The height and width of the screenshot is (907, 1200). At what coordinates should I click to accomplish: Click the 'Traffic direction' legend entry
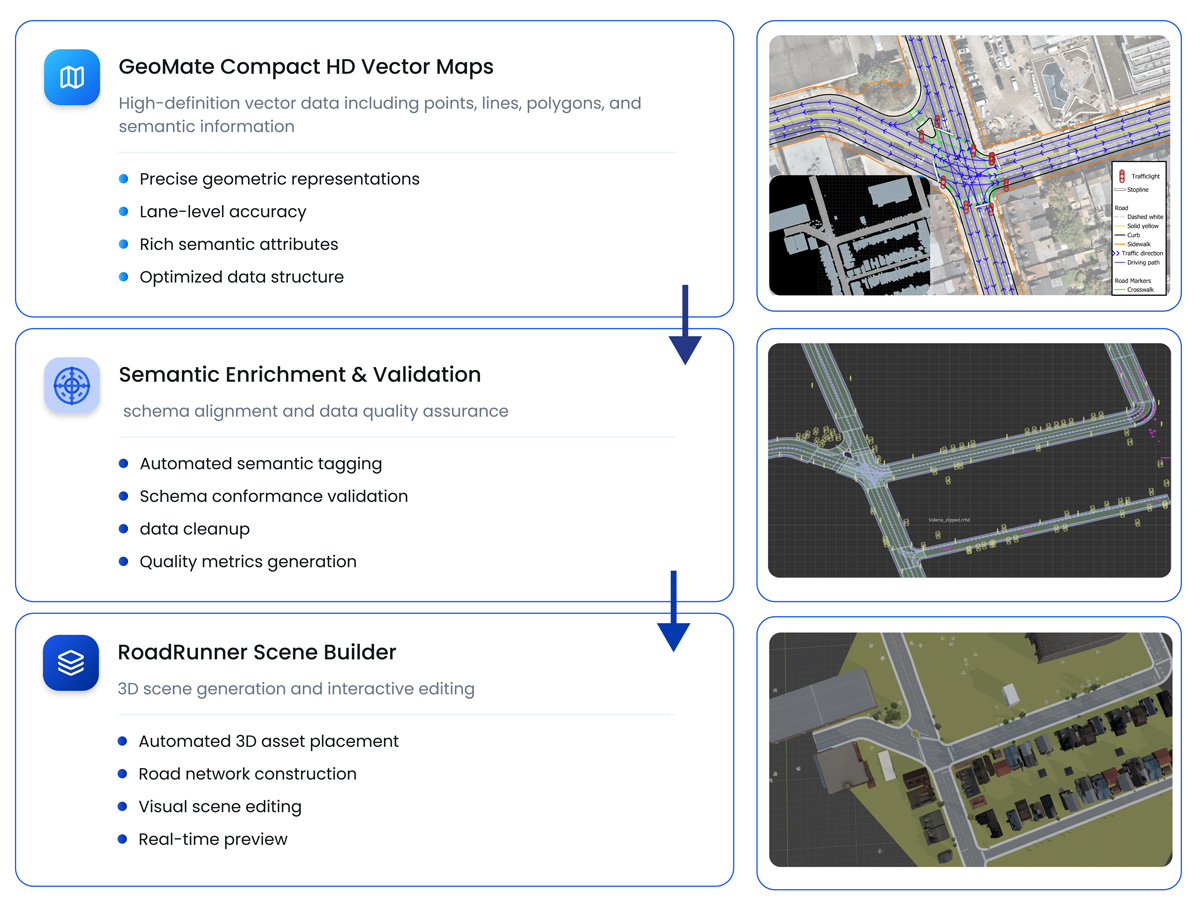pyautogui.click(x=1139, y=254)
